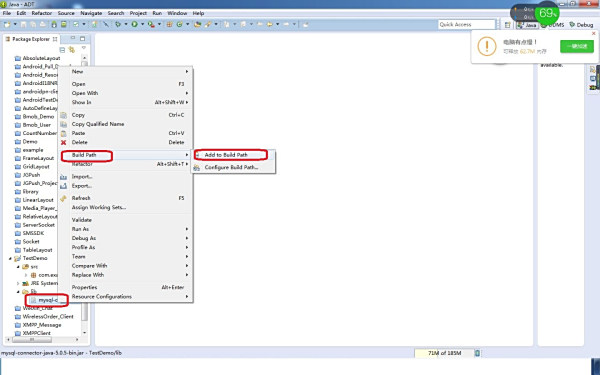Open the Navigate menu
Image resolution: width=600 pixels, height=375 pixels.
(x=91, y=13)
